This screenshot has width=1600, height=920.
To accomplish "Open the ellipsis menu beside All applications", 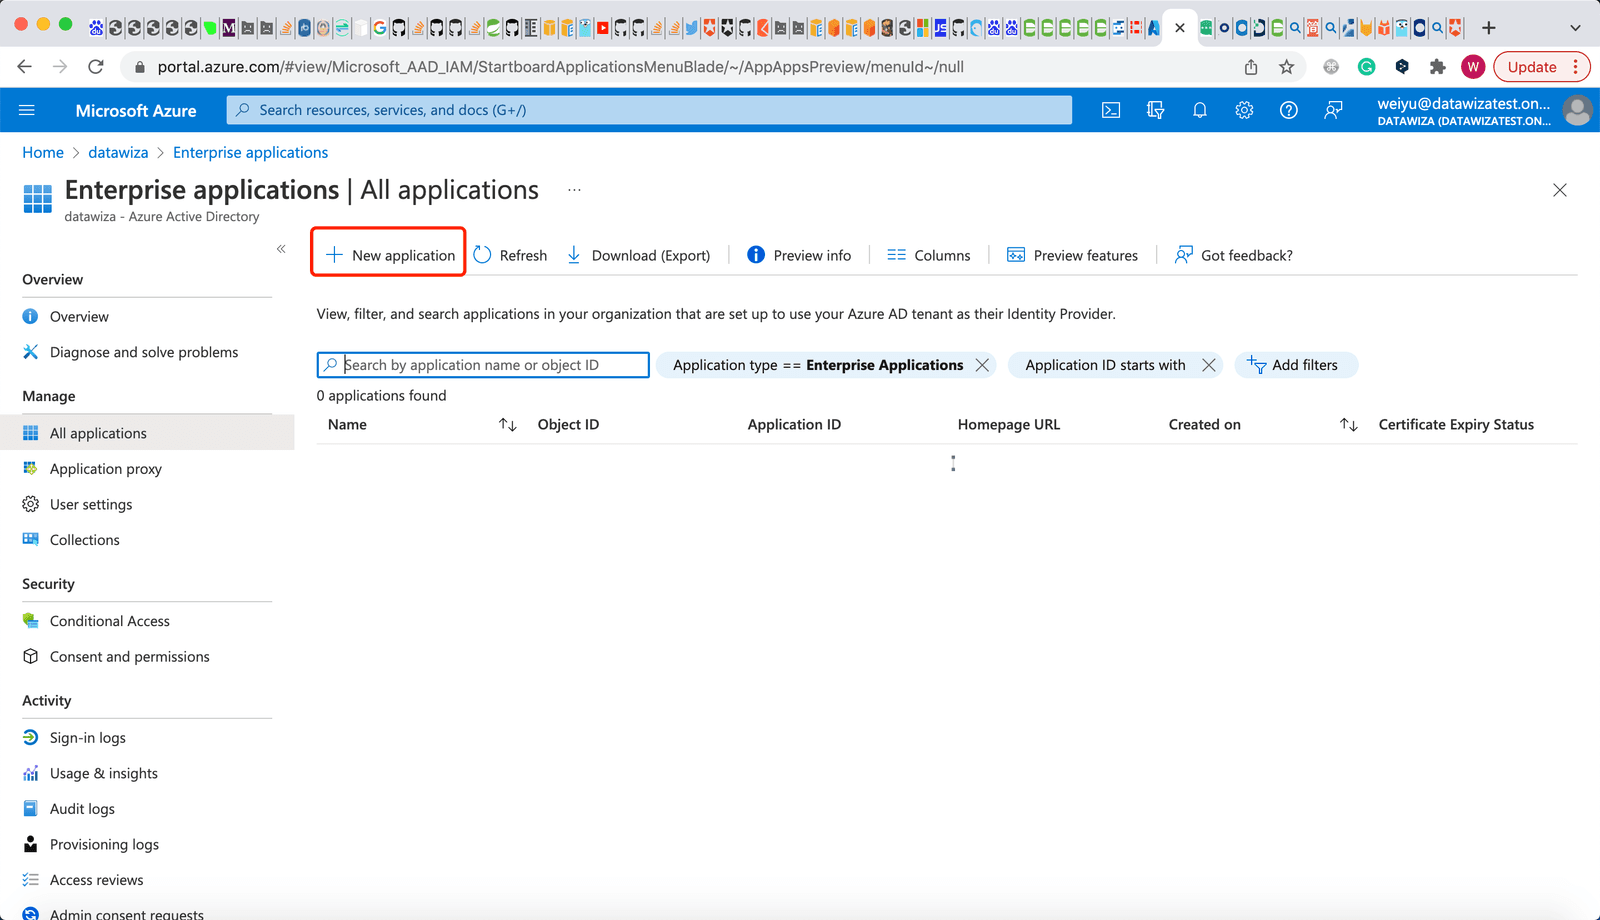I will pyautogui.click(x=574, y=189).
